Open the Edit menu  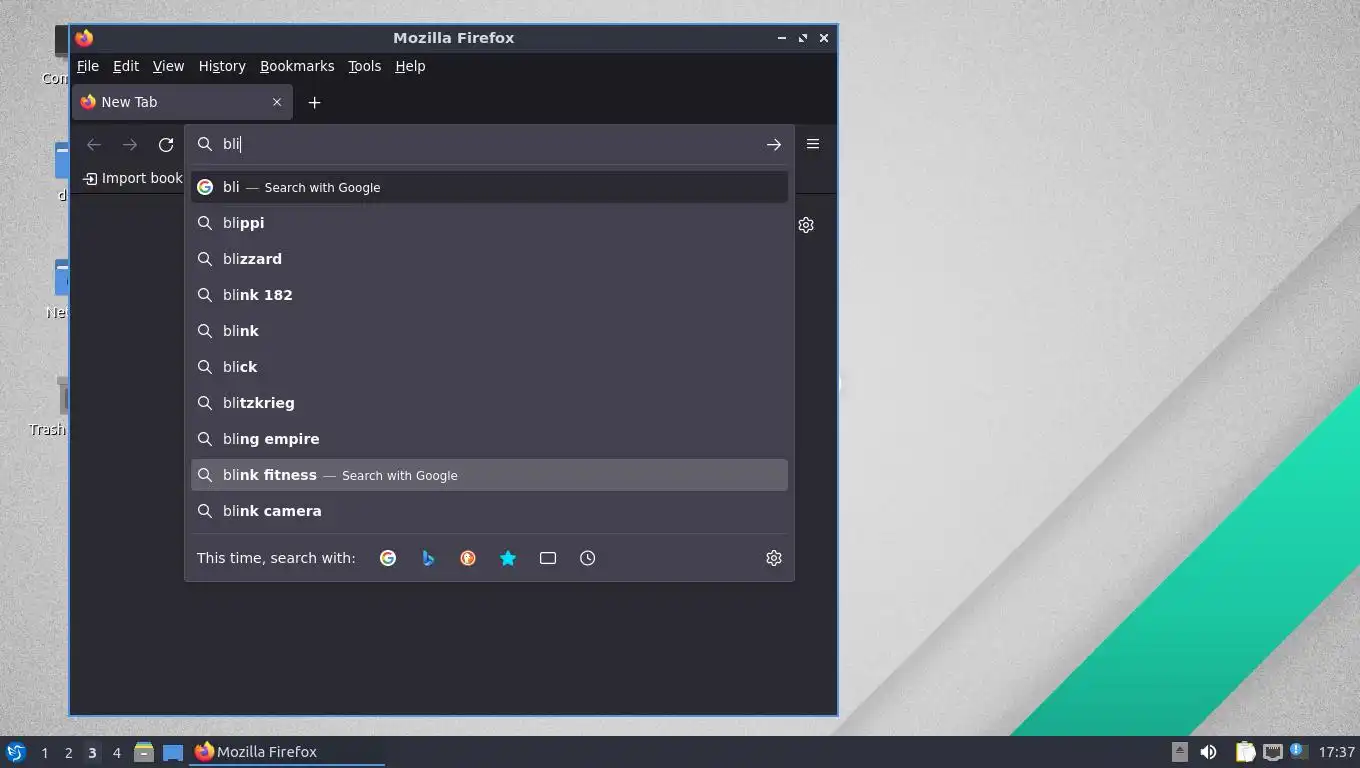pos(126,66)
